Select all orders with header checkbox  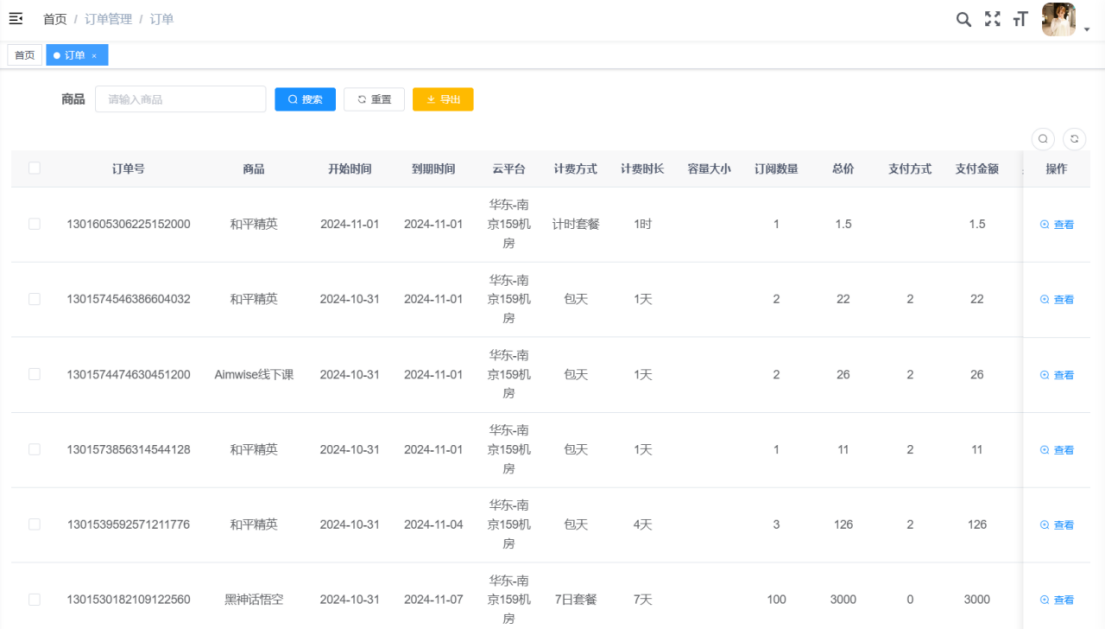click(34, 169)
